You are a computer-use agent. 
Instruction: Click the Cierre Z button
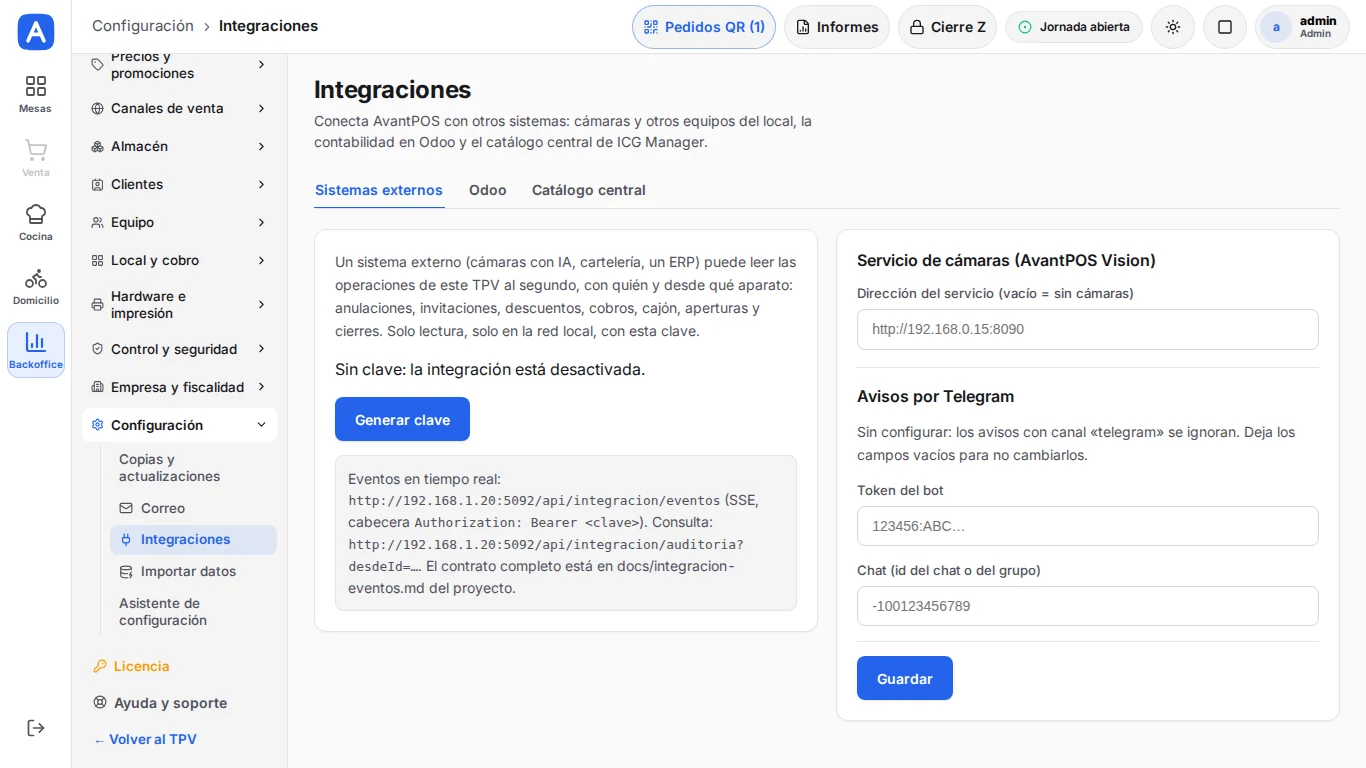click(x=947, y=27)
